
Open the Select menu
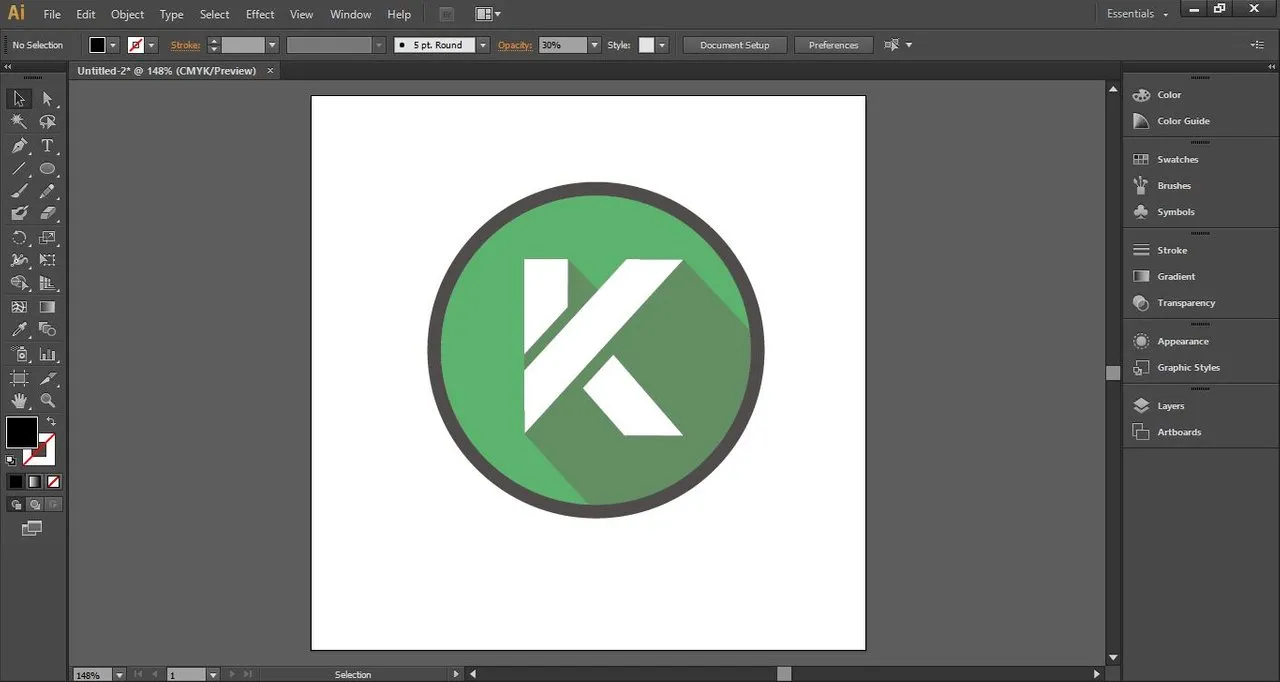coord(215,14)
